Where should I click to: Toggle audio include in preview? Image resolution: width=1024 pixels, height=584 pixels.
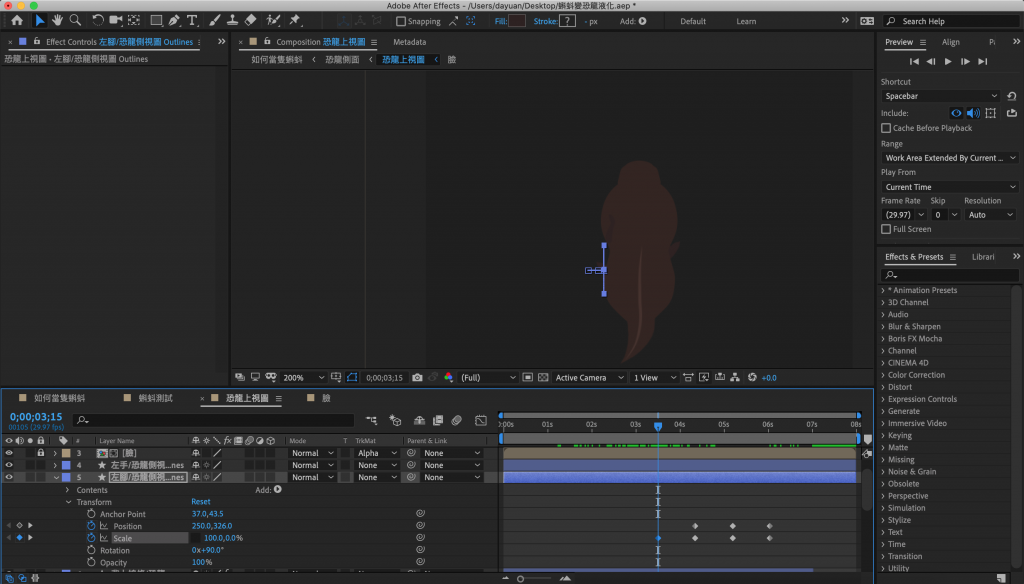(973, 113)
